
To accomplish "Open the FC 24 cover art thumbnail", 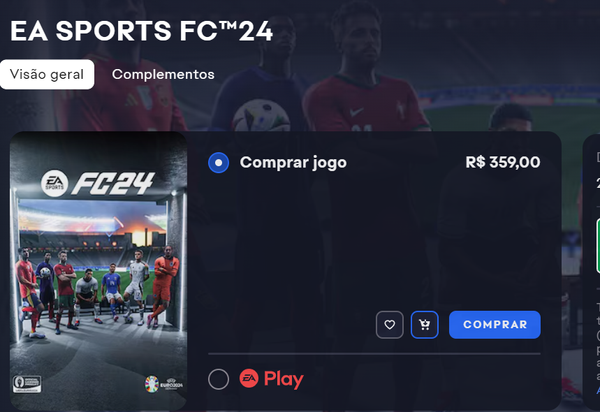I will [x=98, y=271].
